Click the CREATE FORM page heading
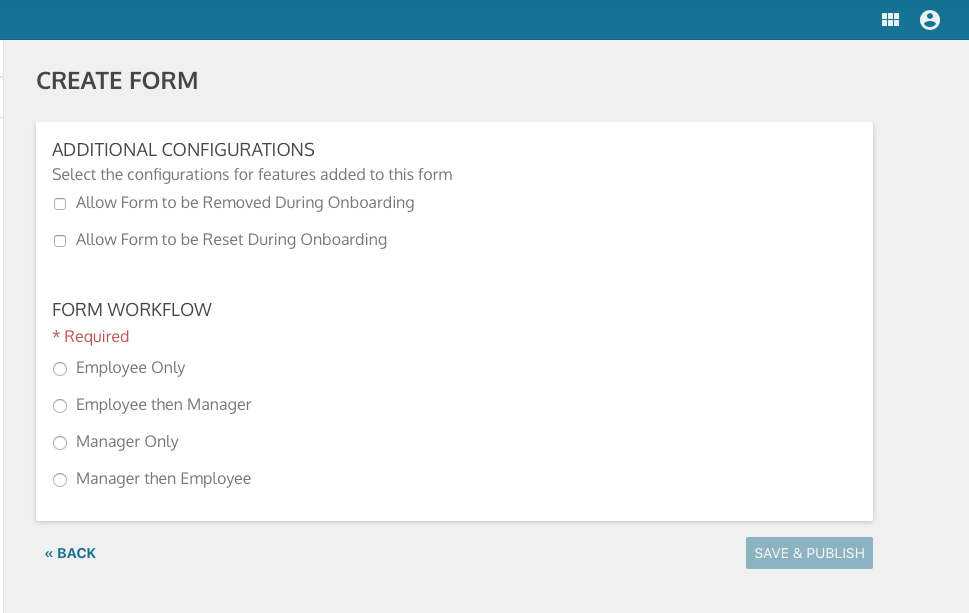The image size is (969, 613). [x=117, y=80]
